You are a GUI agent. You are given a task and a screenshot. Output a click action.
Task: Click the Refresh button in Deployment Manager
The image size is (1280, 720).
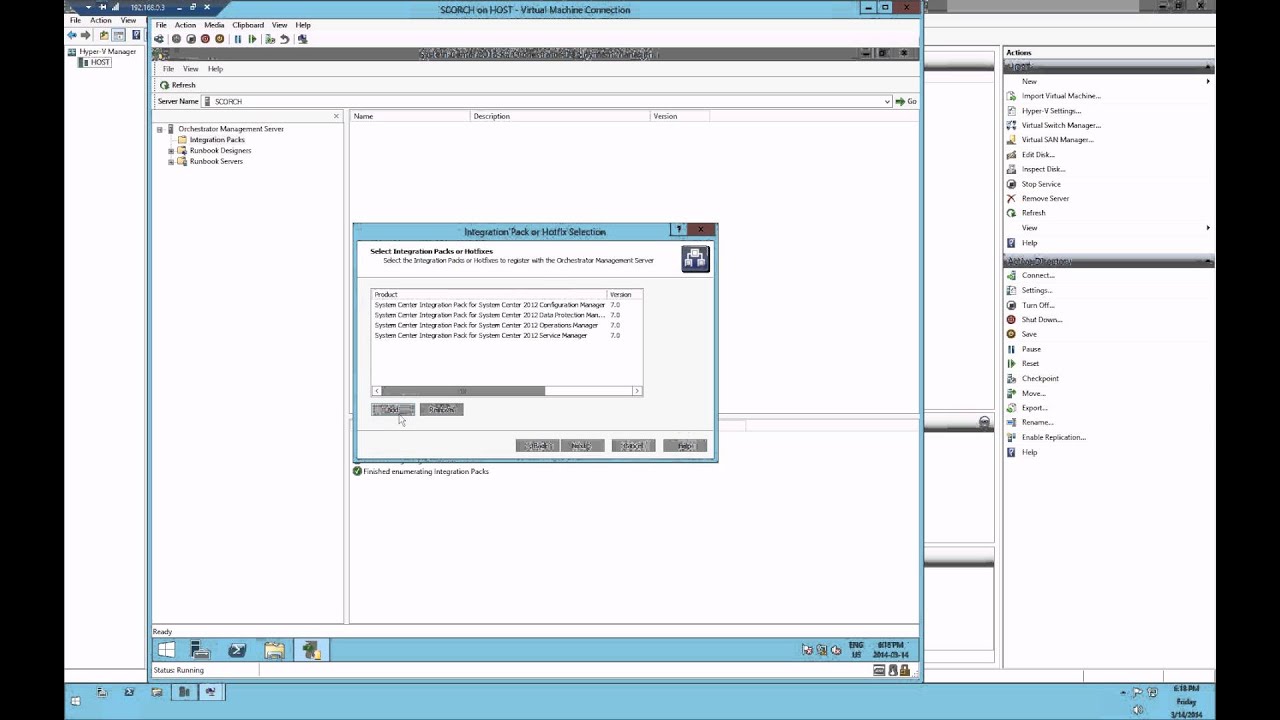[178, 85]
